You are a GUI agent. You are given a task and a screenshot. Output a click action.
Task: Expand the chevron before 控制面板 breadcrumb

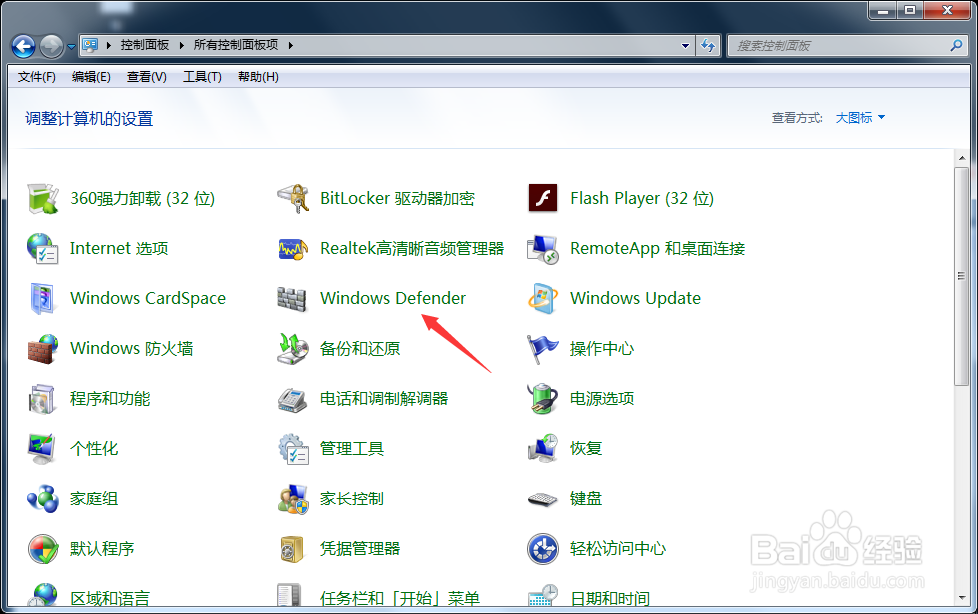point(109,45)
